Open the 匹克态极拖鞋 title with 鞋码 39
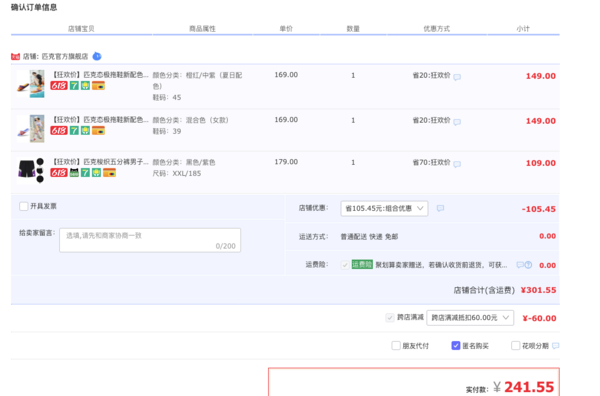This screenshot has width=600, height=396. pos(99,120)
